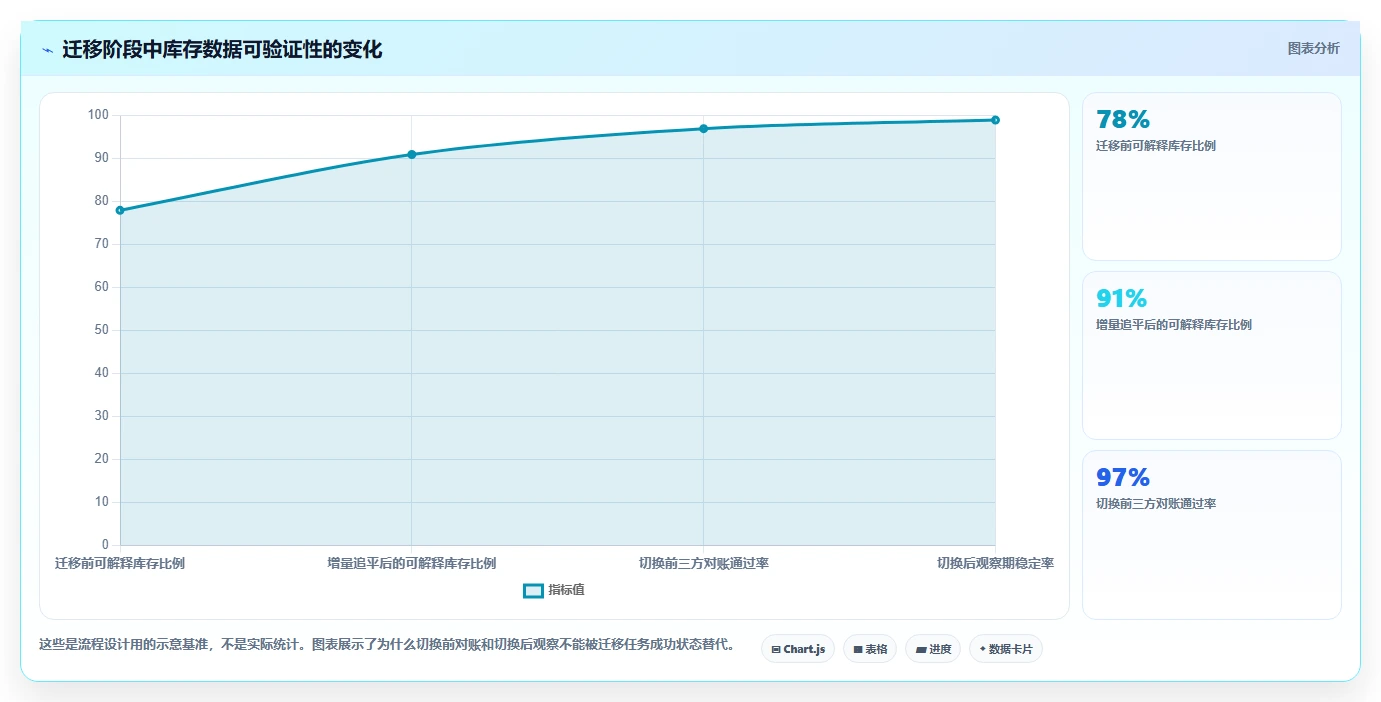Select the 数据卡片 tag pill

1006,649
